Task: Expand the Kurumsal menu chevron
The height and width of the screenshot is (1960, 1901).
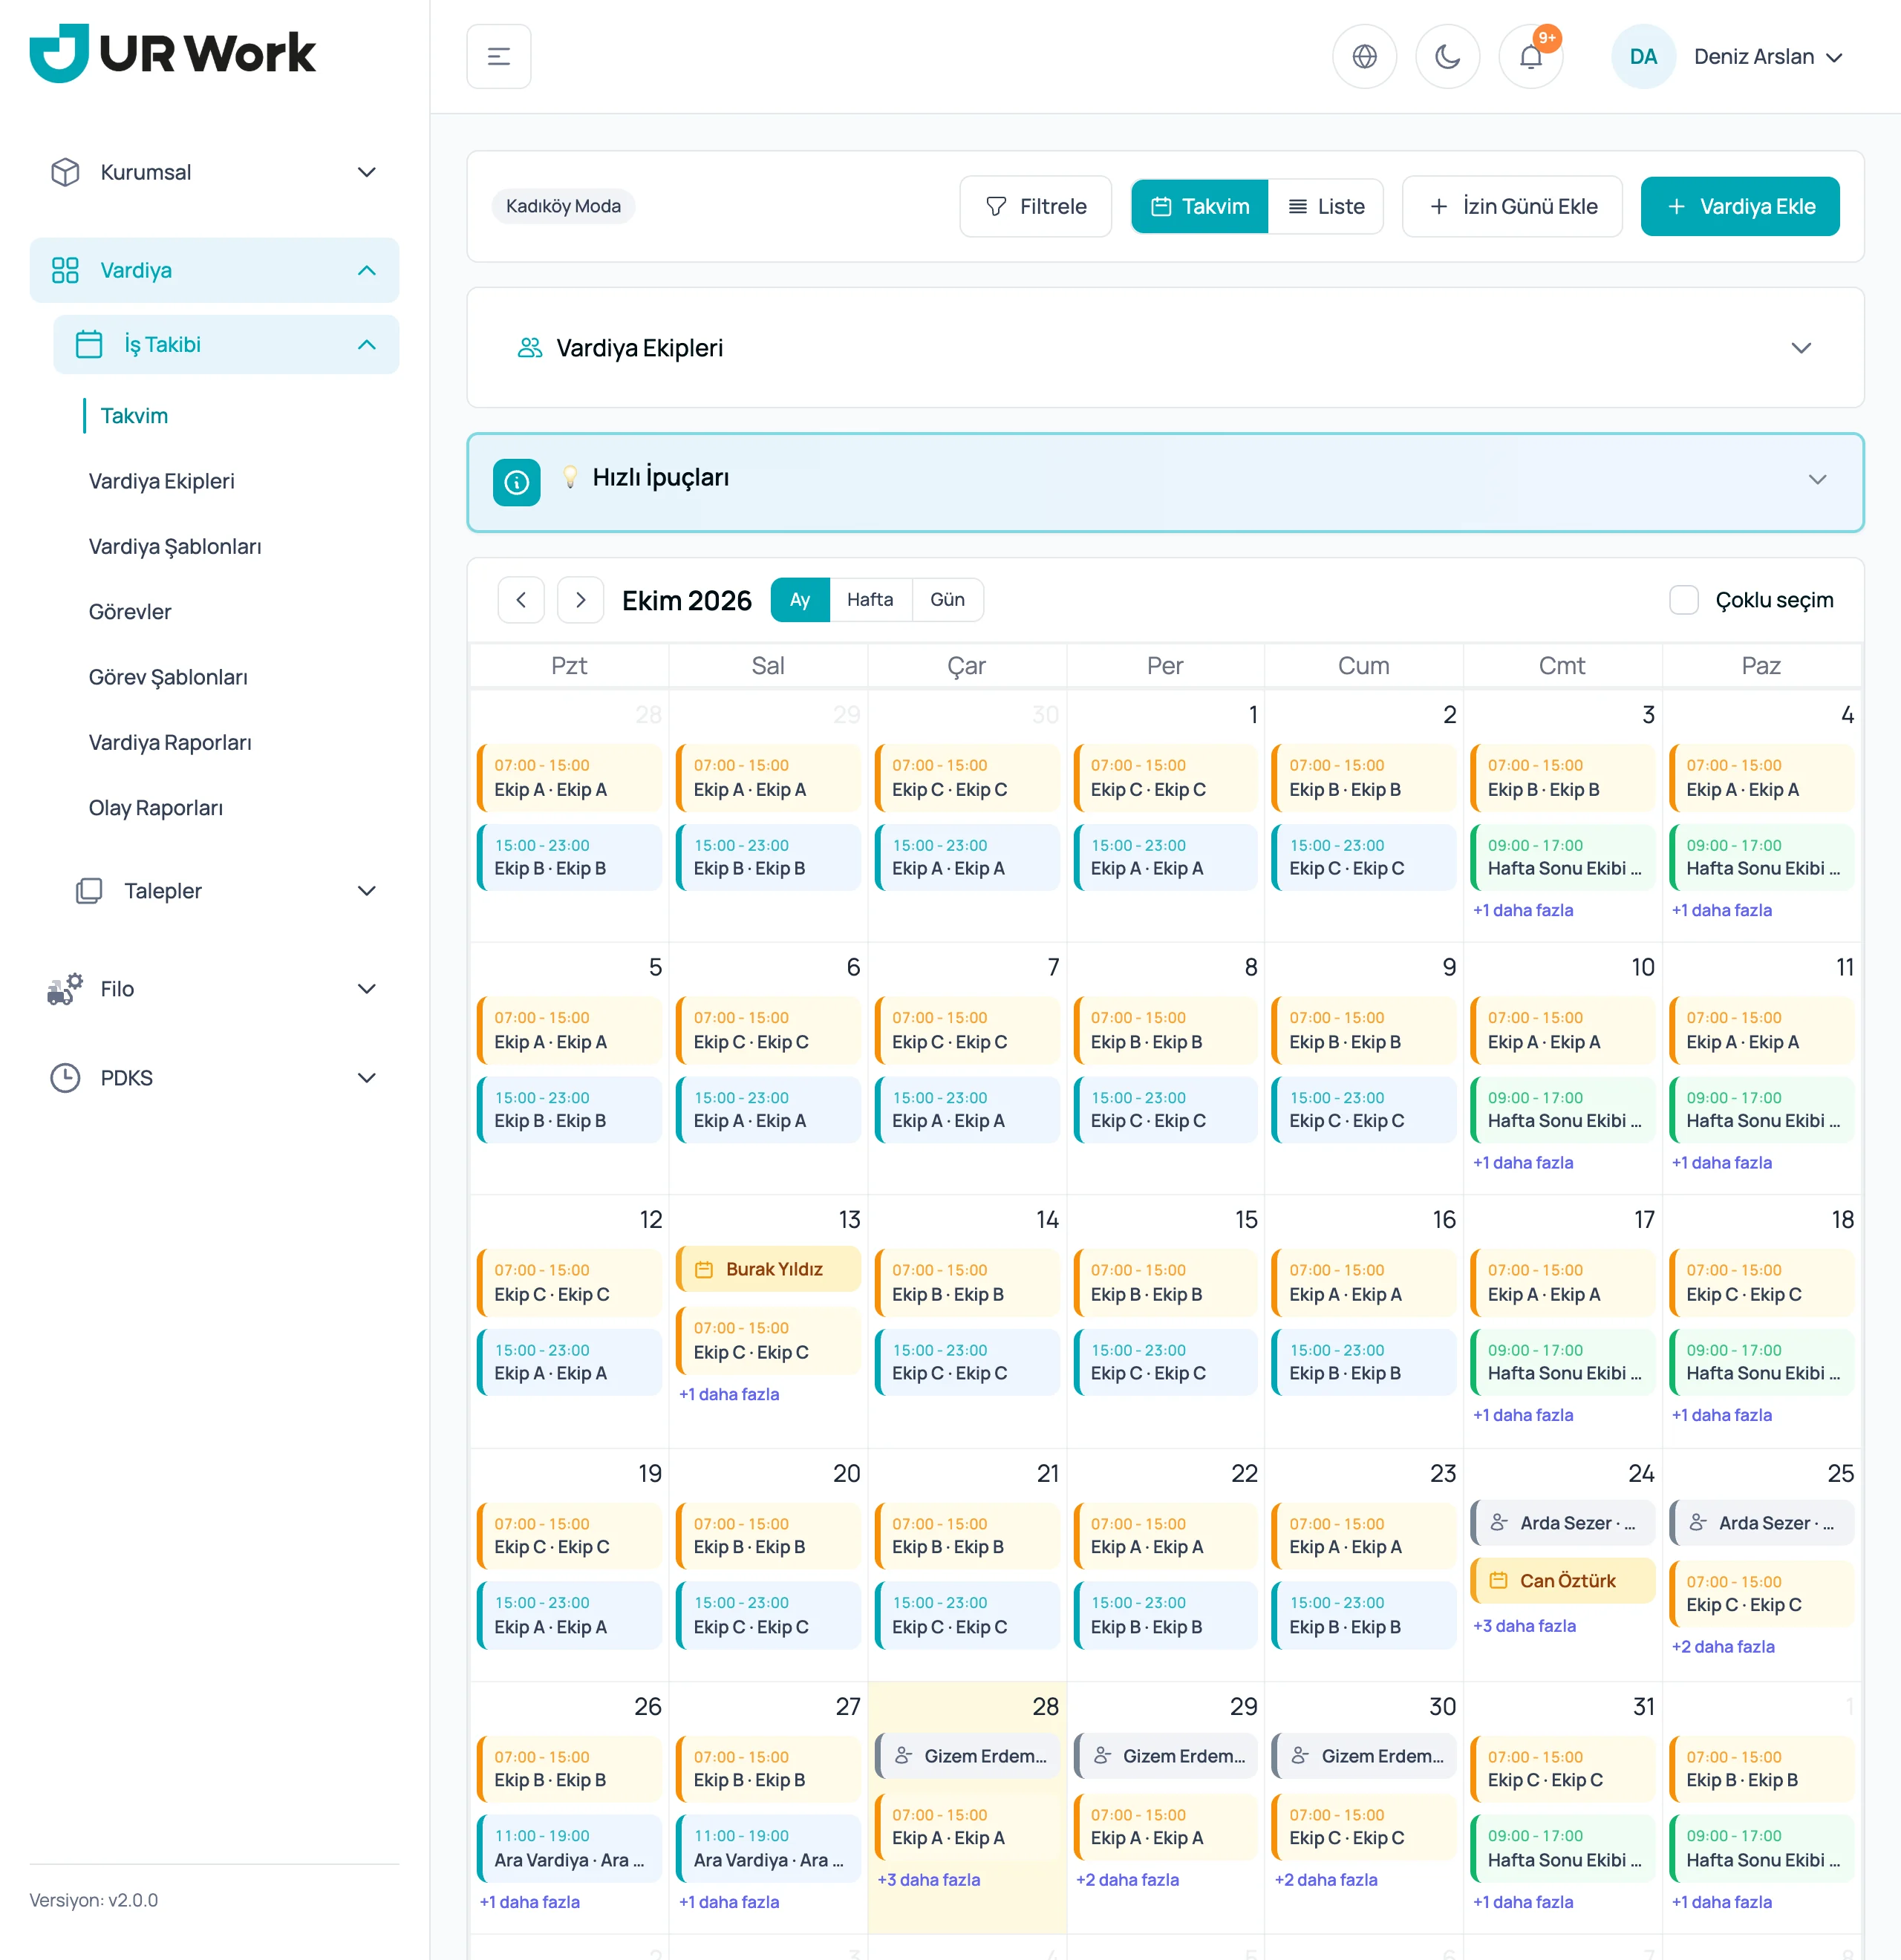Action: point(367,172)
